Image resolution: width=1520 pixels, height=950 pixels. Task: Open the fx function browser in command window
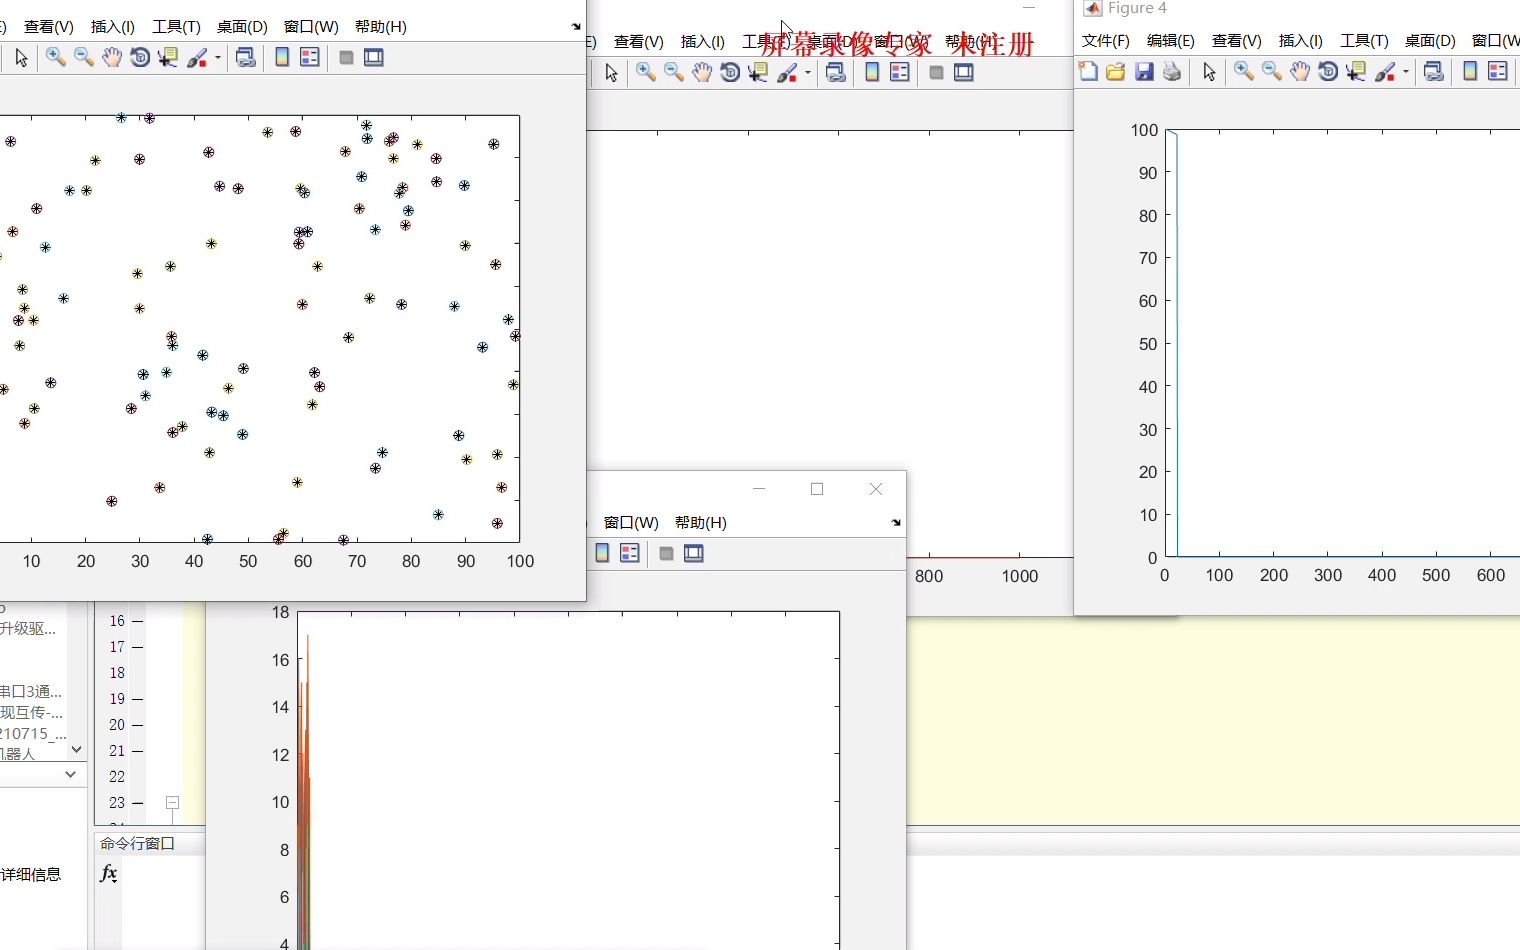[x=108, y=874]
